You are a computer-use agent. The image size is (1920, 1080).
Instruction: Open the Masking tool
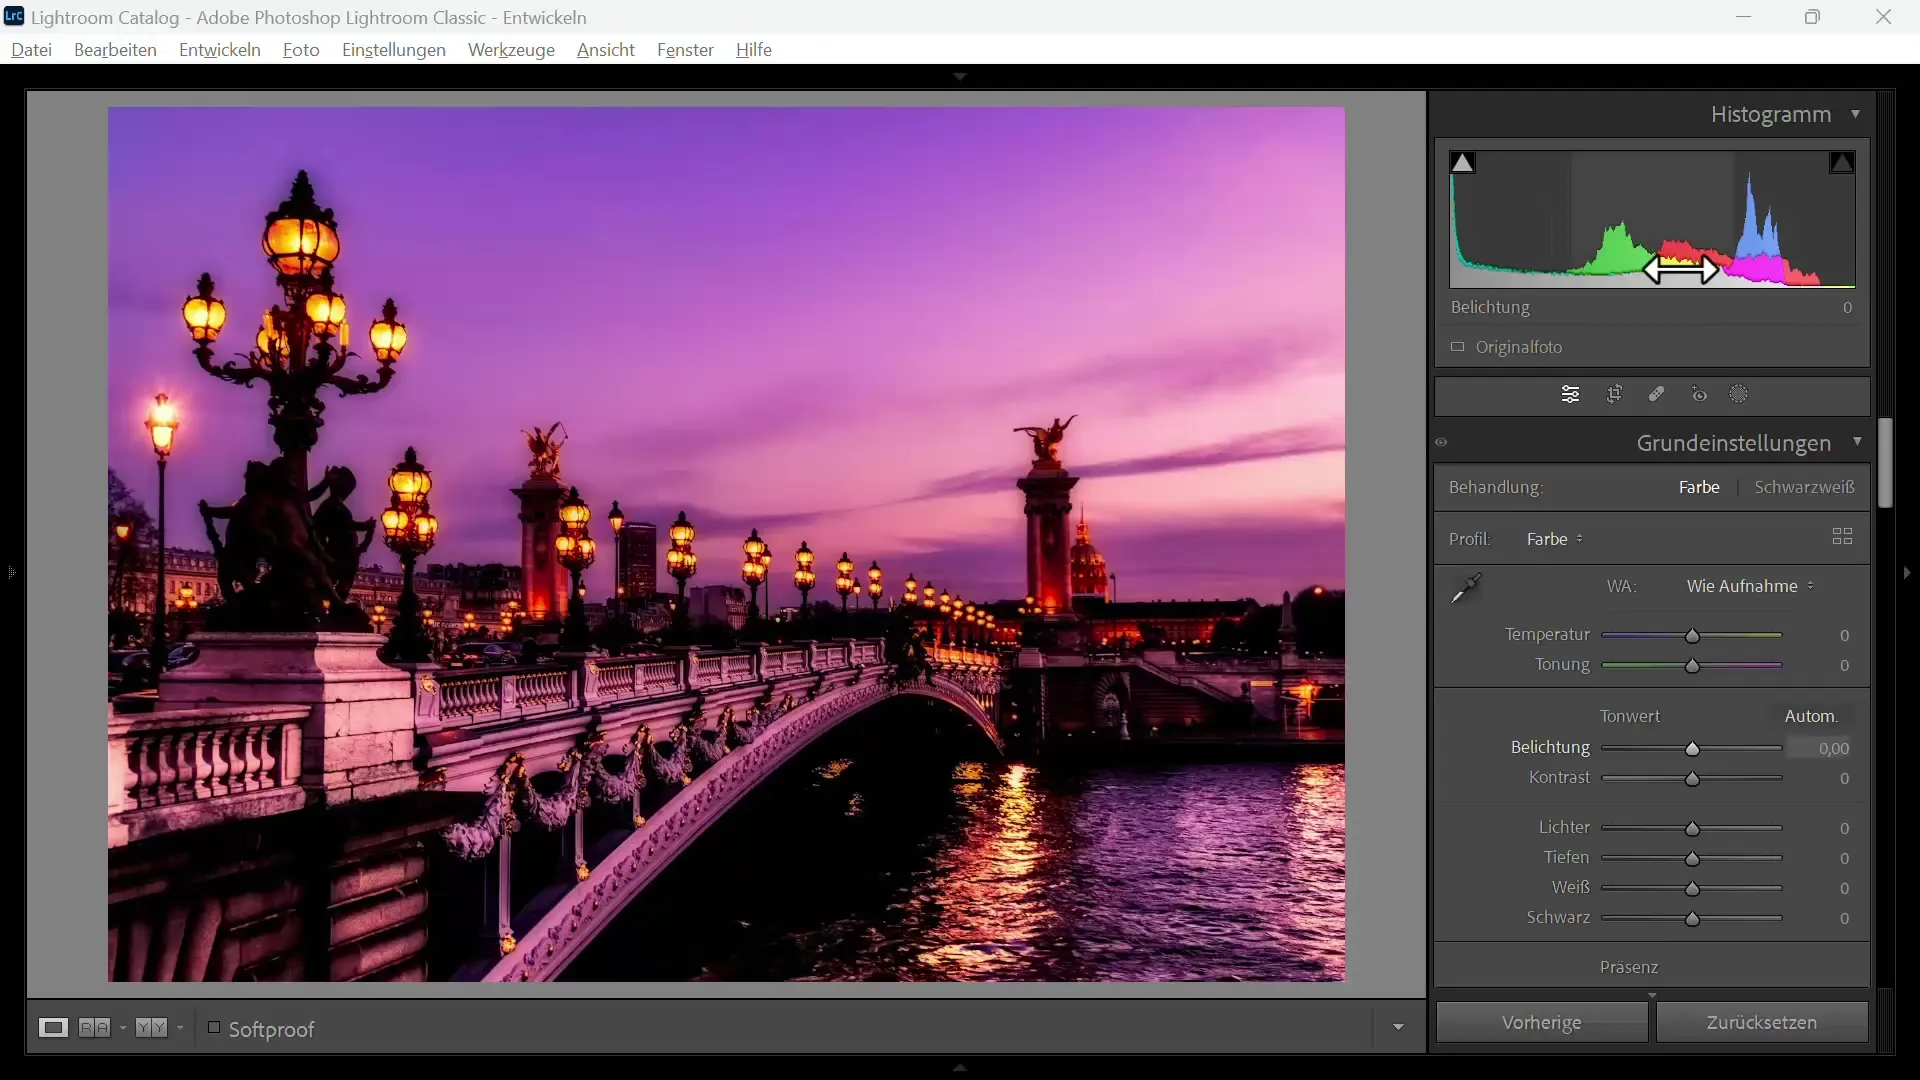(x=1740, y=395)
